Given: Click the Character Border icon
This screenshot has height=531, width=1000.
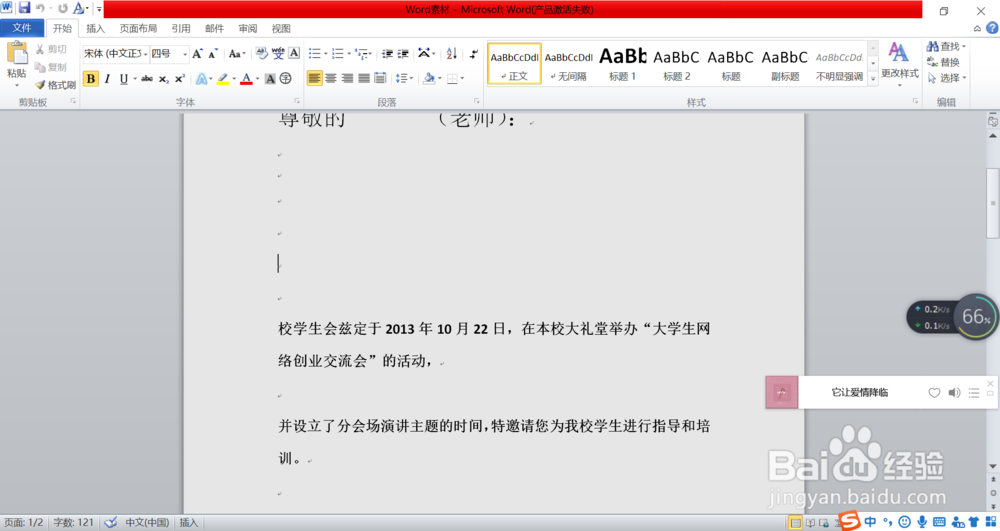Looking at the screenshot, I should (294, 54).
